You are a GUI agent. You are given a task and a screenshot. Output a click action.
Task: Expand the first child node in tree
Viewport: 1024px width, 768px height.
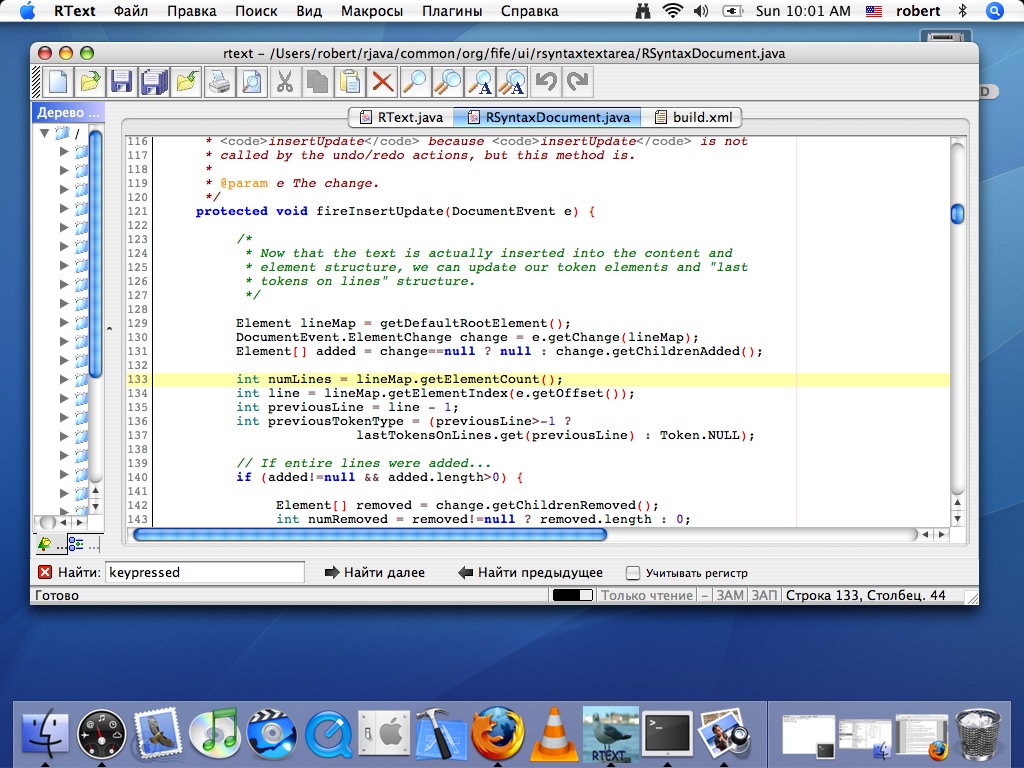[x=64, y=152]
